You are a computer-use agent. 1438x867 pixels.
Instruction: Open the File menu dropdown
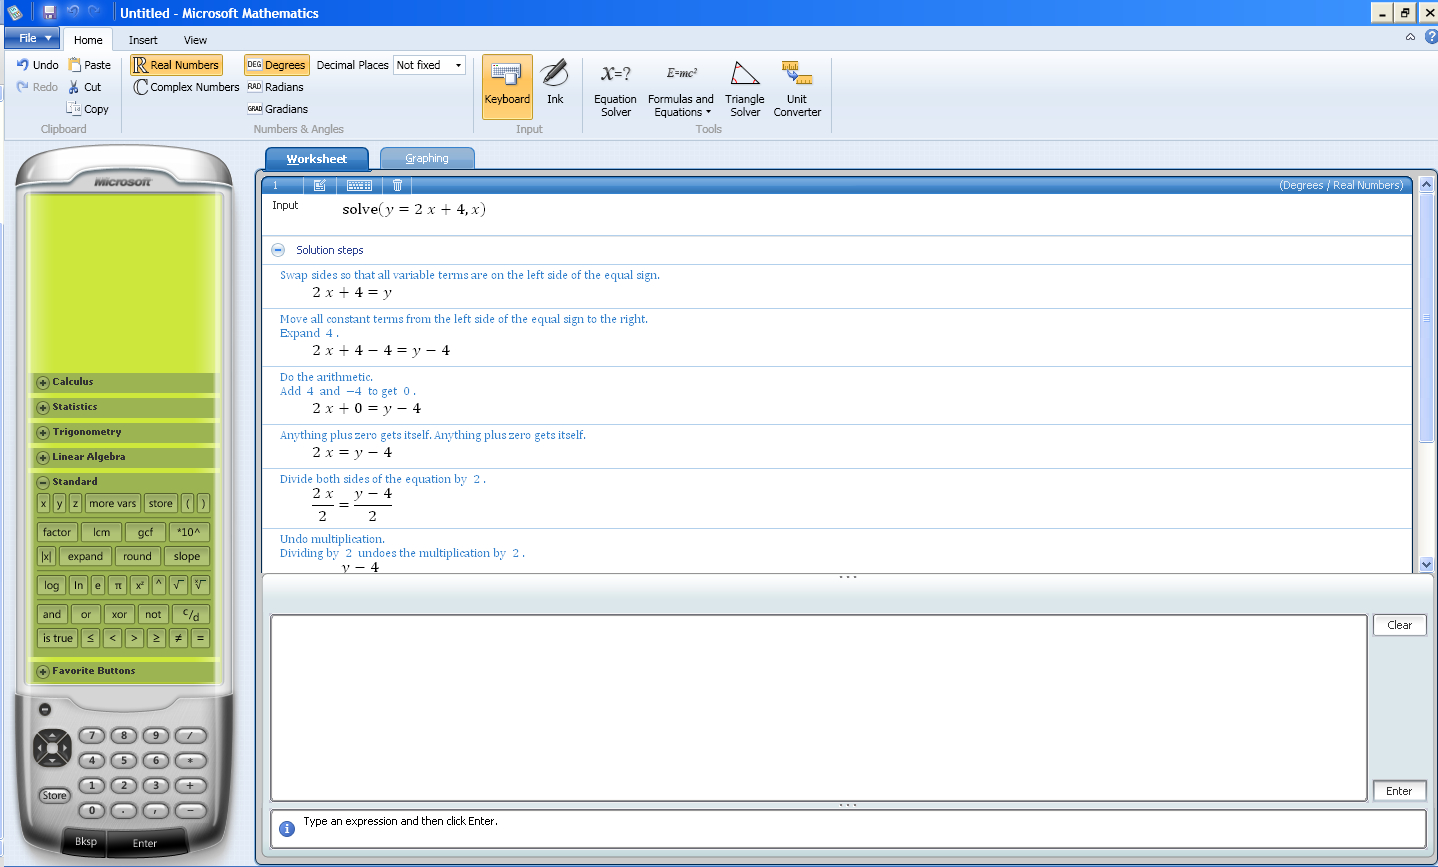(31, 38)
